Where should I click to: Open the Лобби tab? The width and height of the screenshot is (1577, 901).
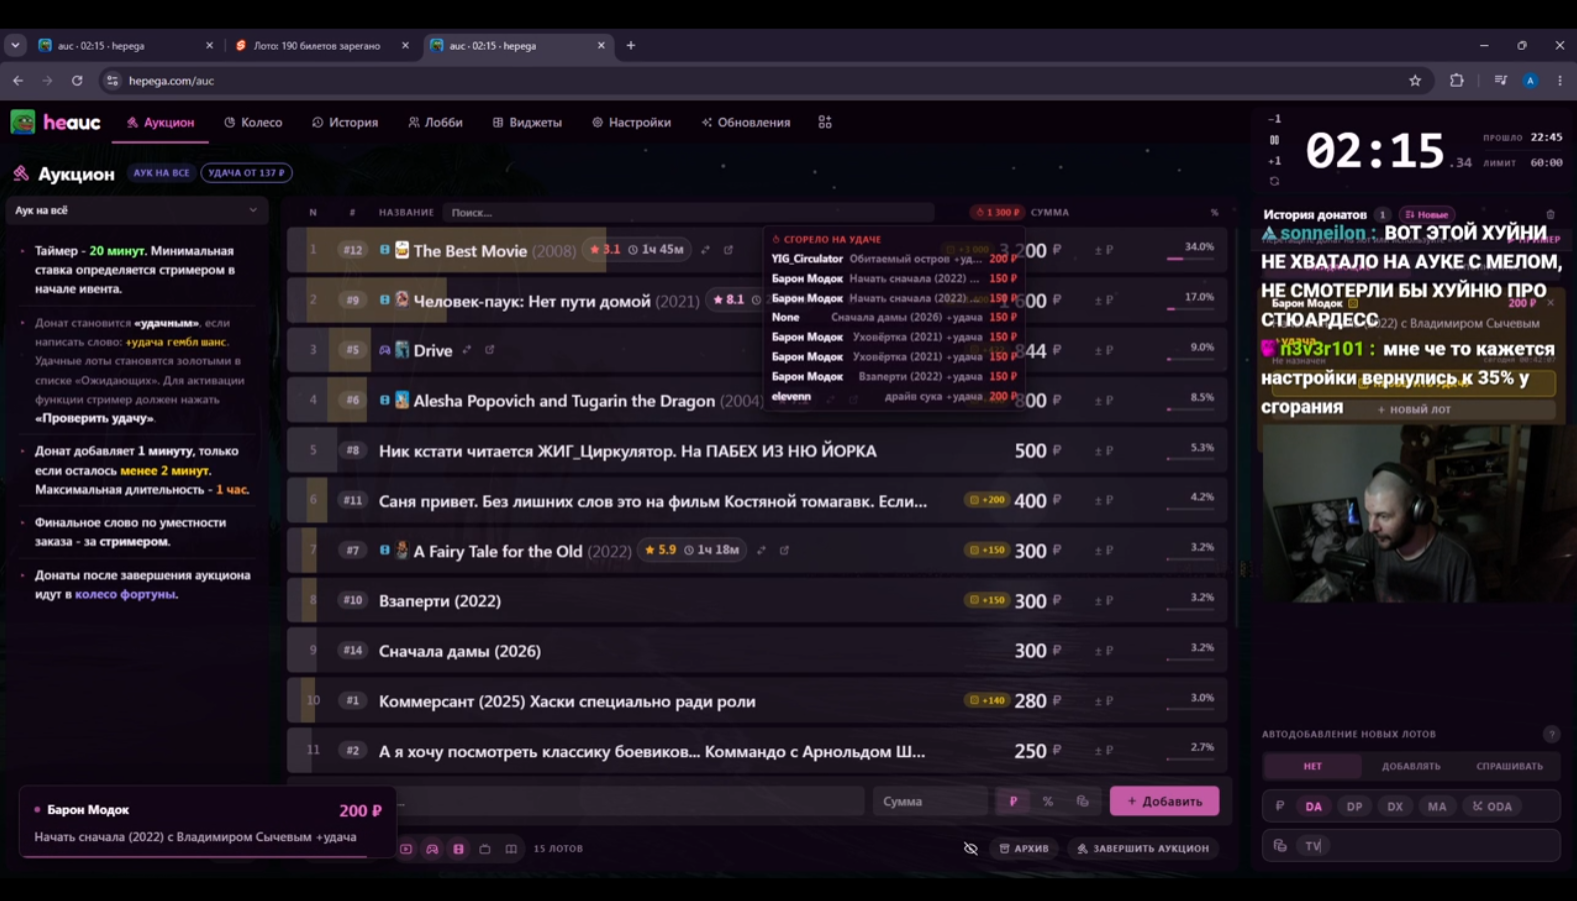tap(435, 122)
